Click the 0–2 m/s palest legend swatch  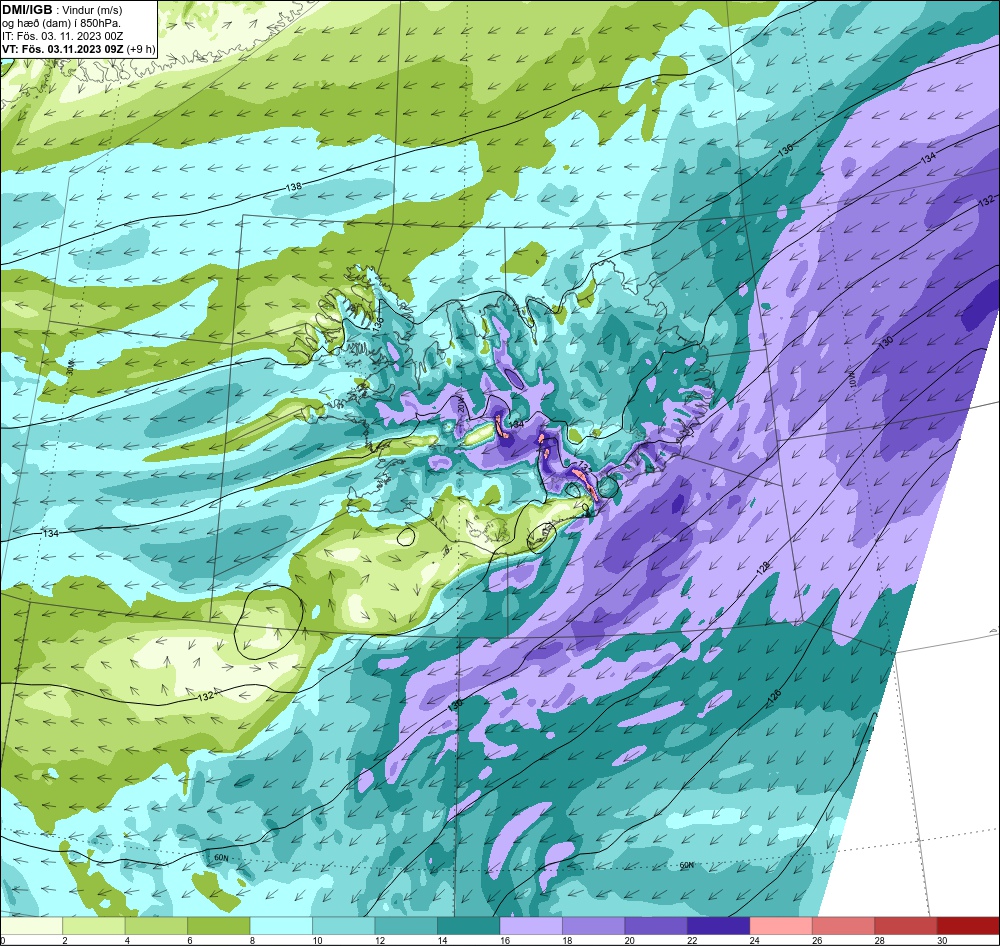point(31,926)
